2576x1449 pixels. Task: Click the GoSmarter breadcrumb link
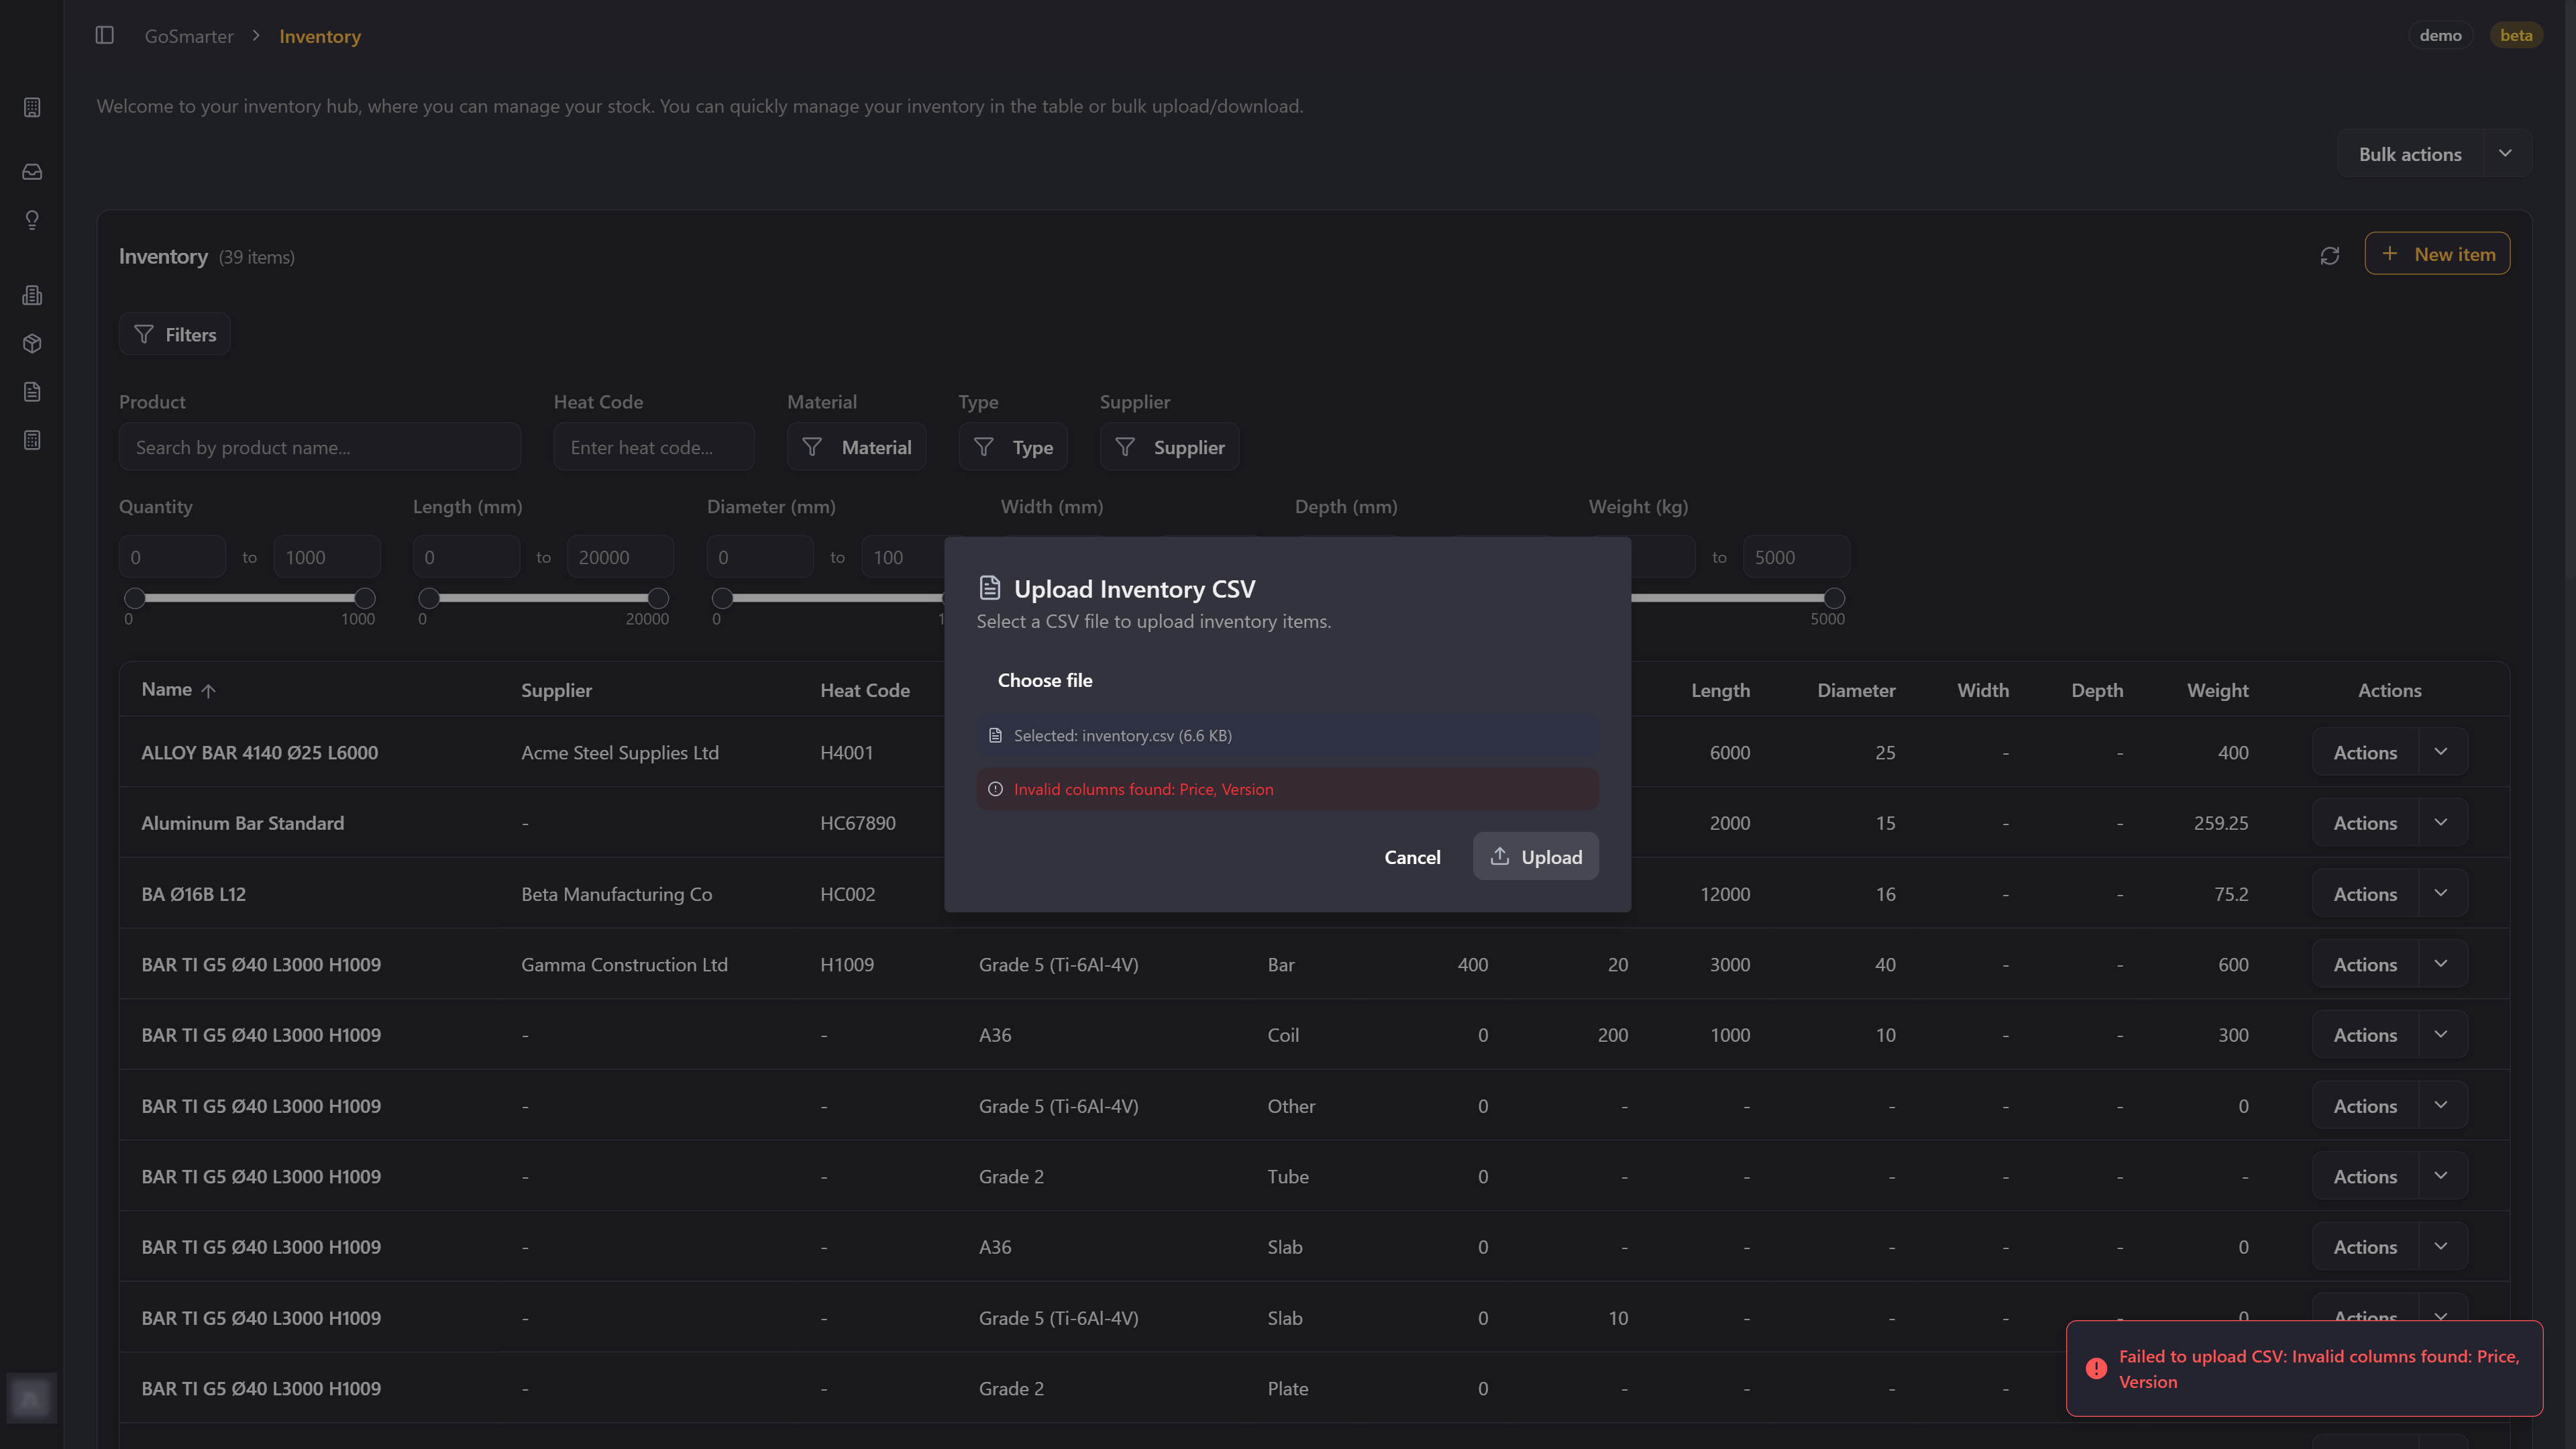tap(189, 36)
